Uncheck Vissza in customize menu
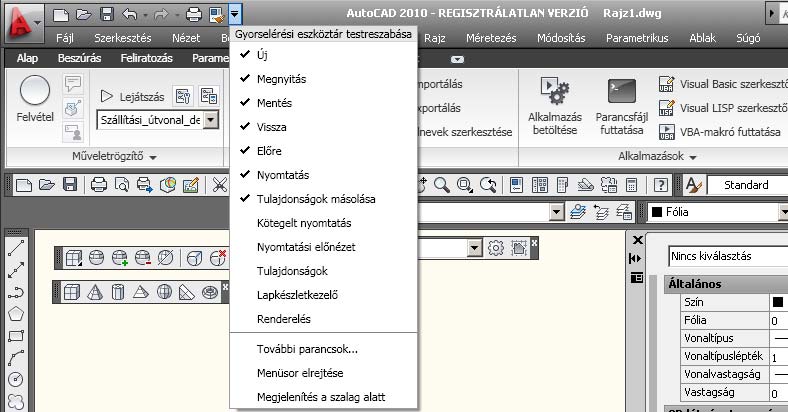 pyautogui.click(x=323, y=127)
